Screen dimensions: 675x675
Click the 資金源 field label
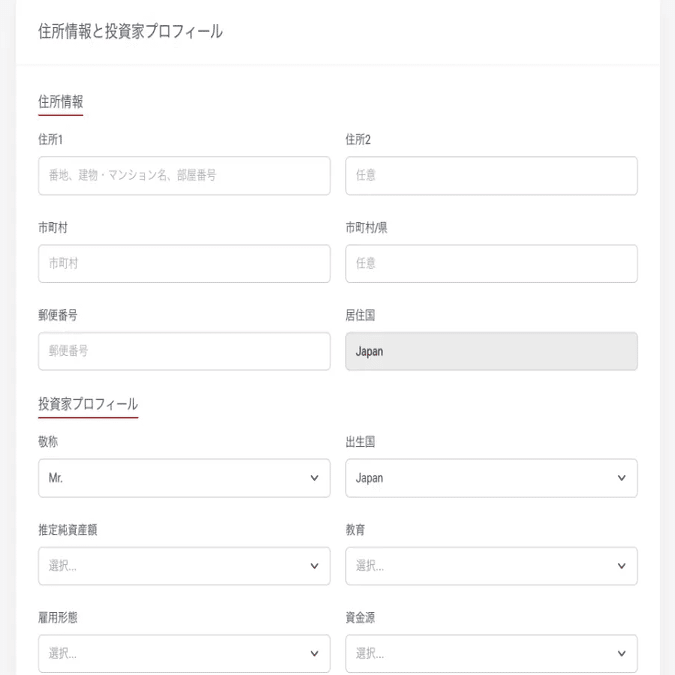360,618
